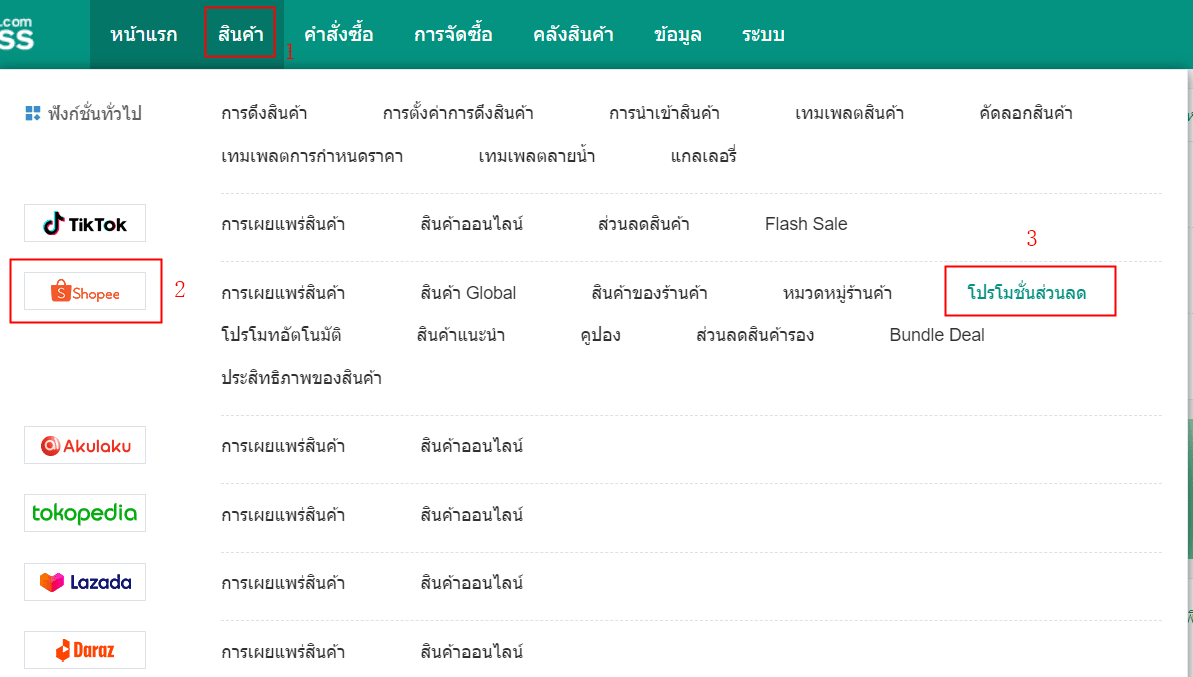Open the ระบบ menu tab
This screenshot has height=677, width=1193.
pos(763,34)
